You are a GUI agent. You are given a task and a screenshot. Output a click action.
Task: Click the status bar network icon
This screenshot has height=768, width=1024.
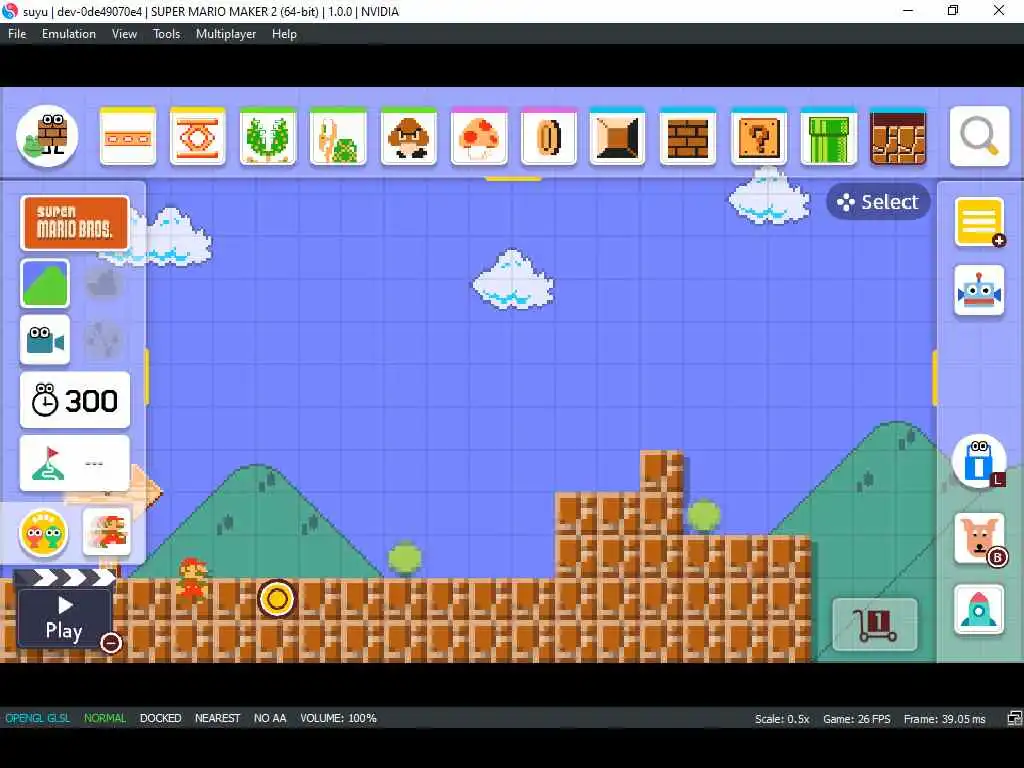1014,718
